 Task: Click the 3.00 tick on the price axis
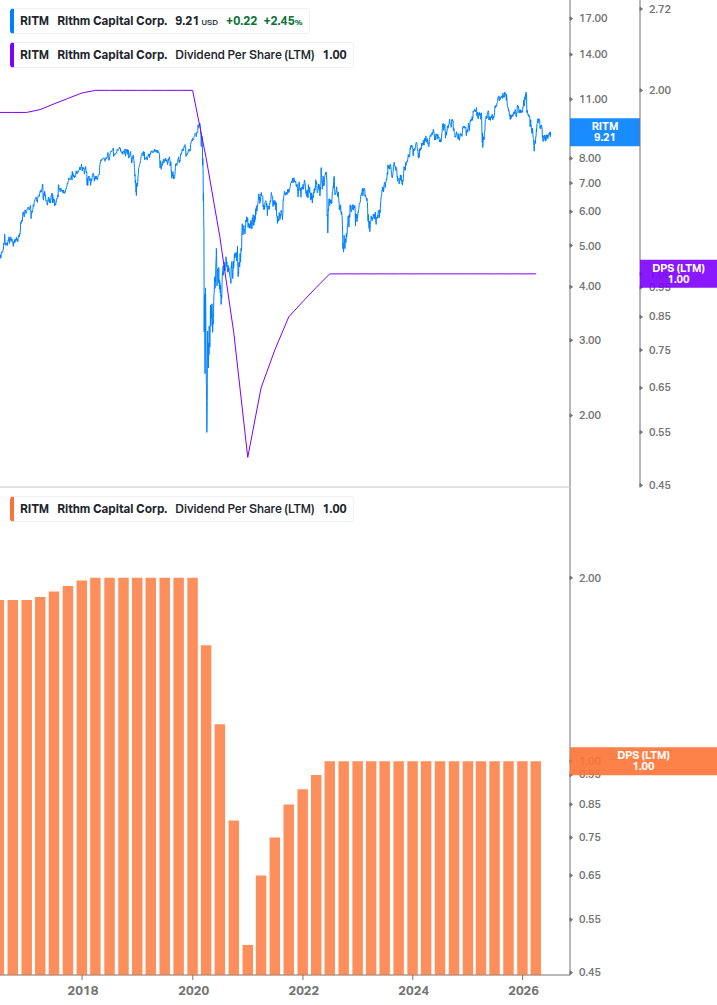[x=589, y=340]
